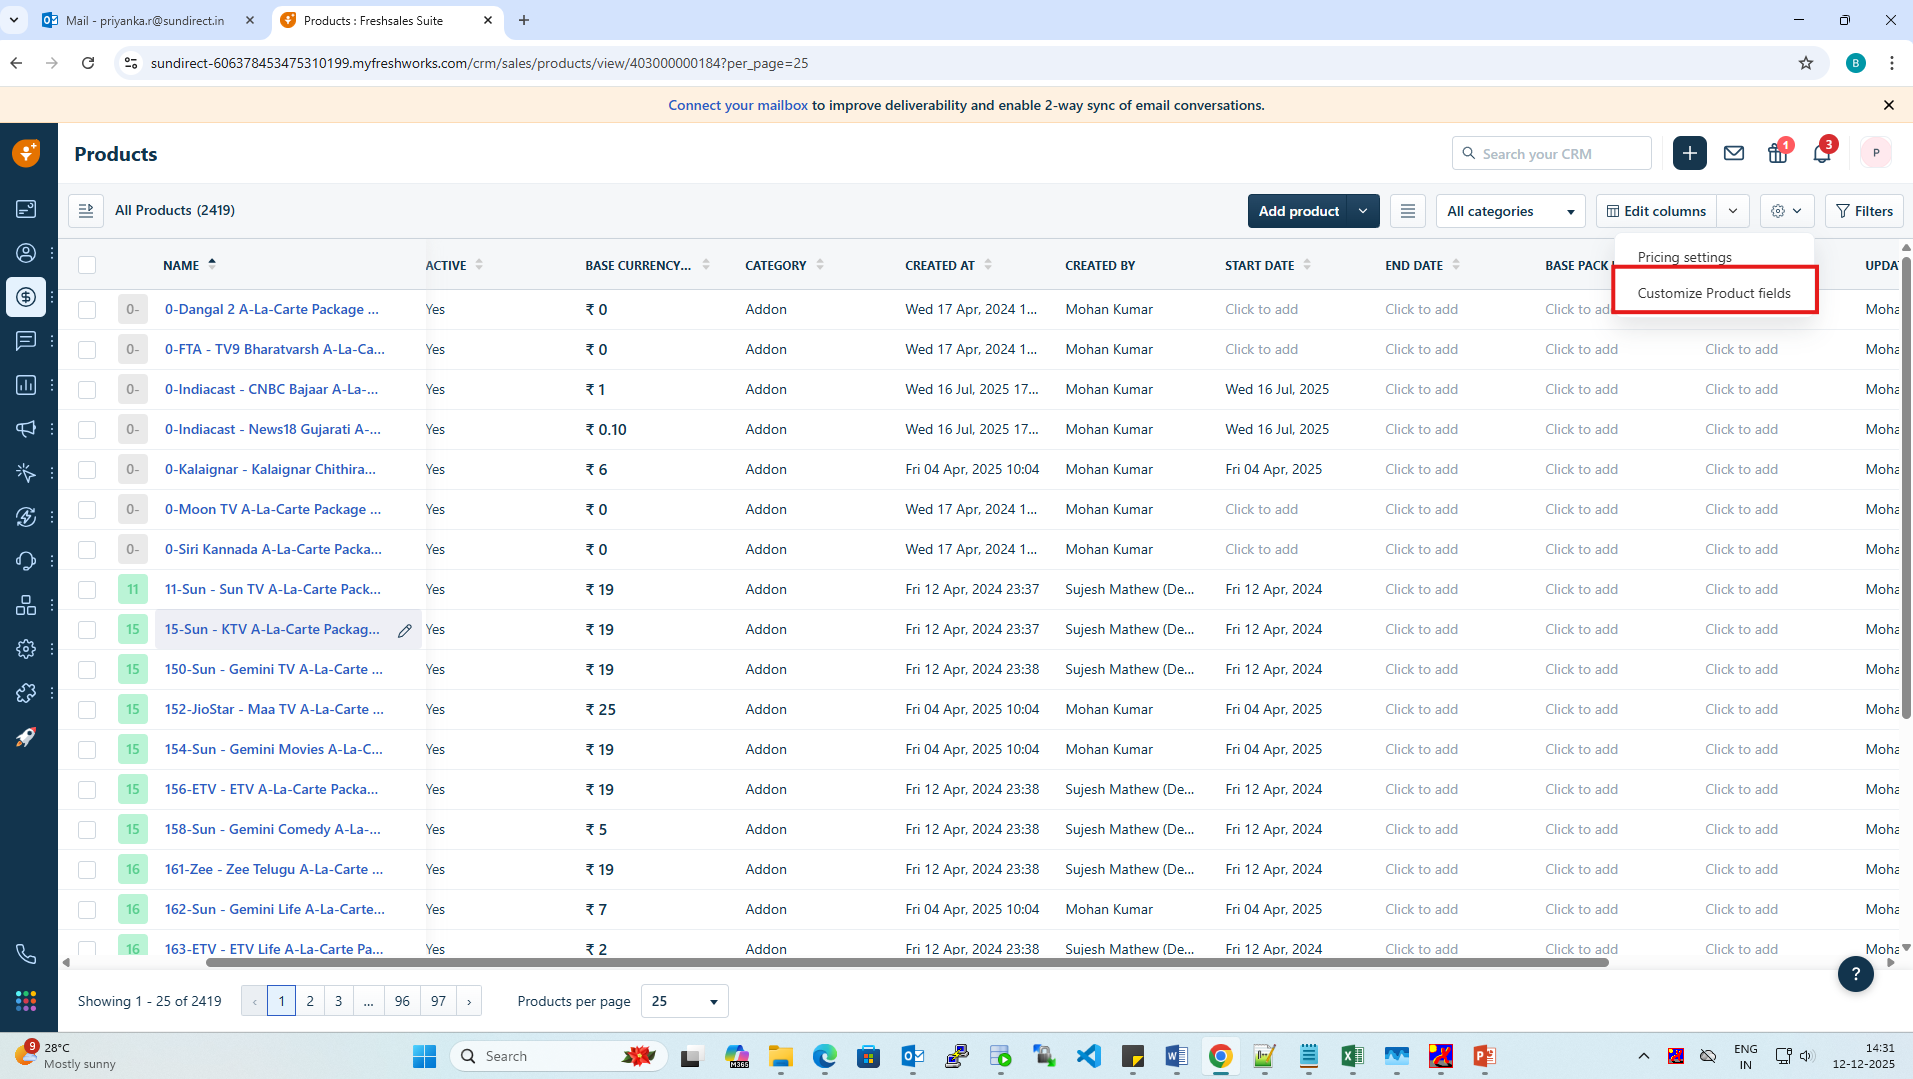The height and width of the screenshot is (1079, 1913).
Task: Click the Connect your mailbox link
Action: [737, 105]
